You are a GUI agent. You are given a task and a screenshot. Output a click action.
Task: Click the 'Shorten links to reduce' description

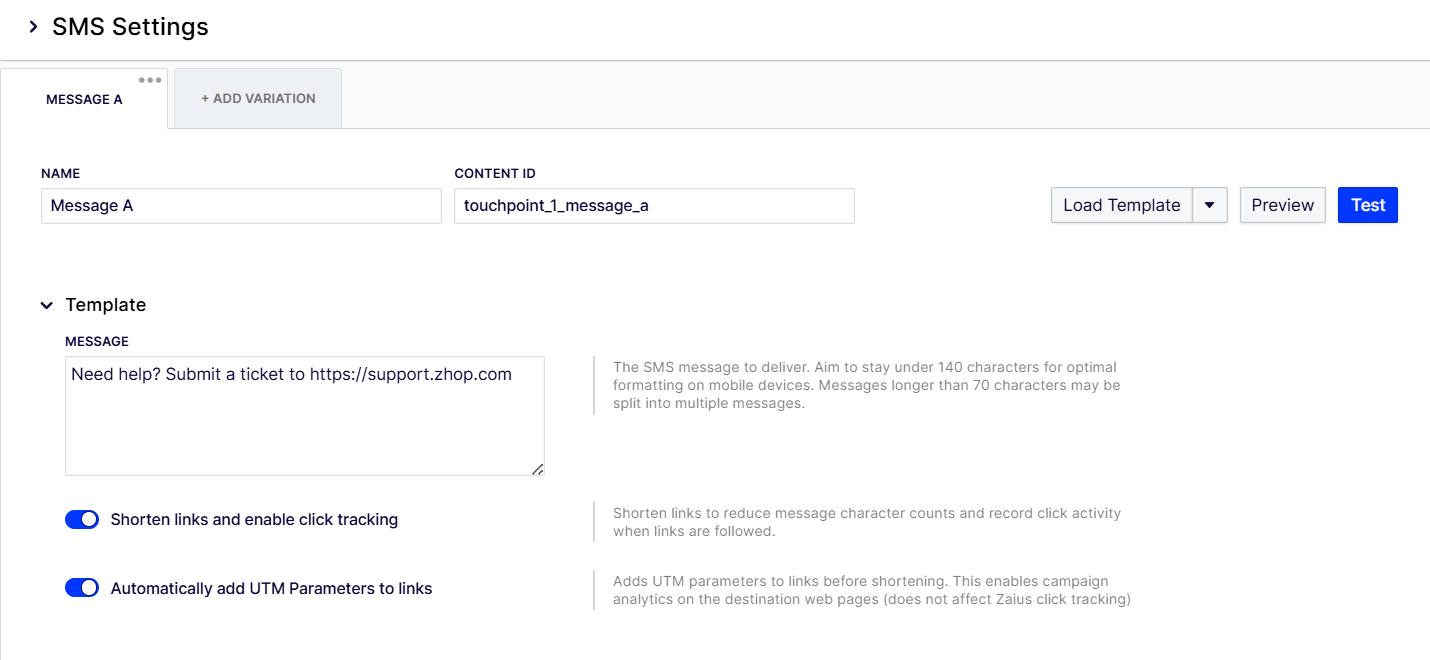coord(867,522)
